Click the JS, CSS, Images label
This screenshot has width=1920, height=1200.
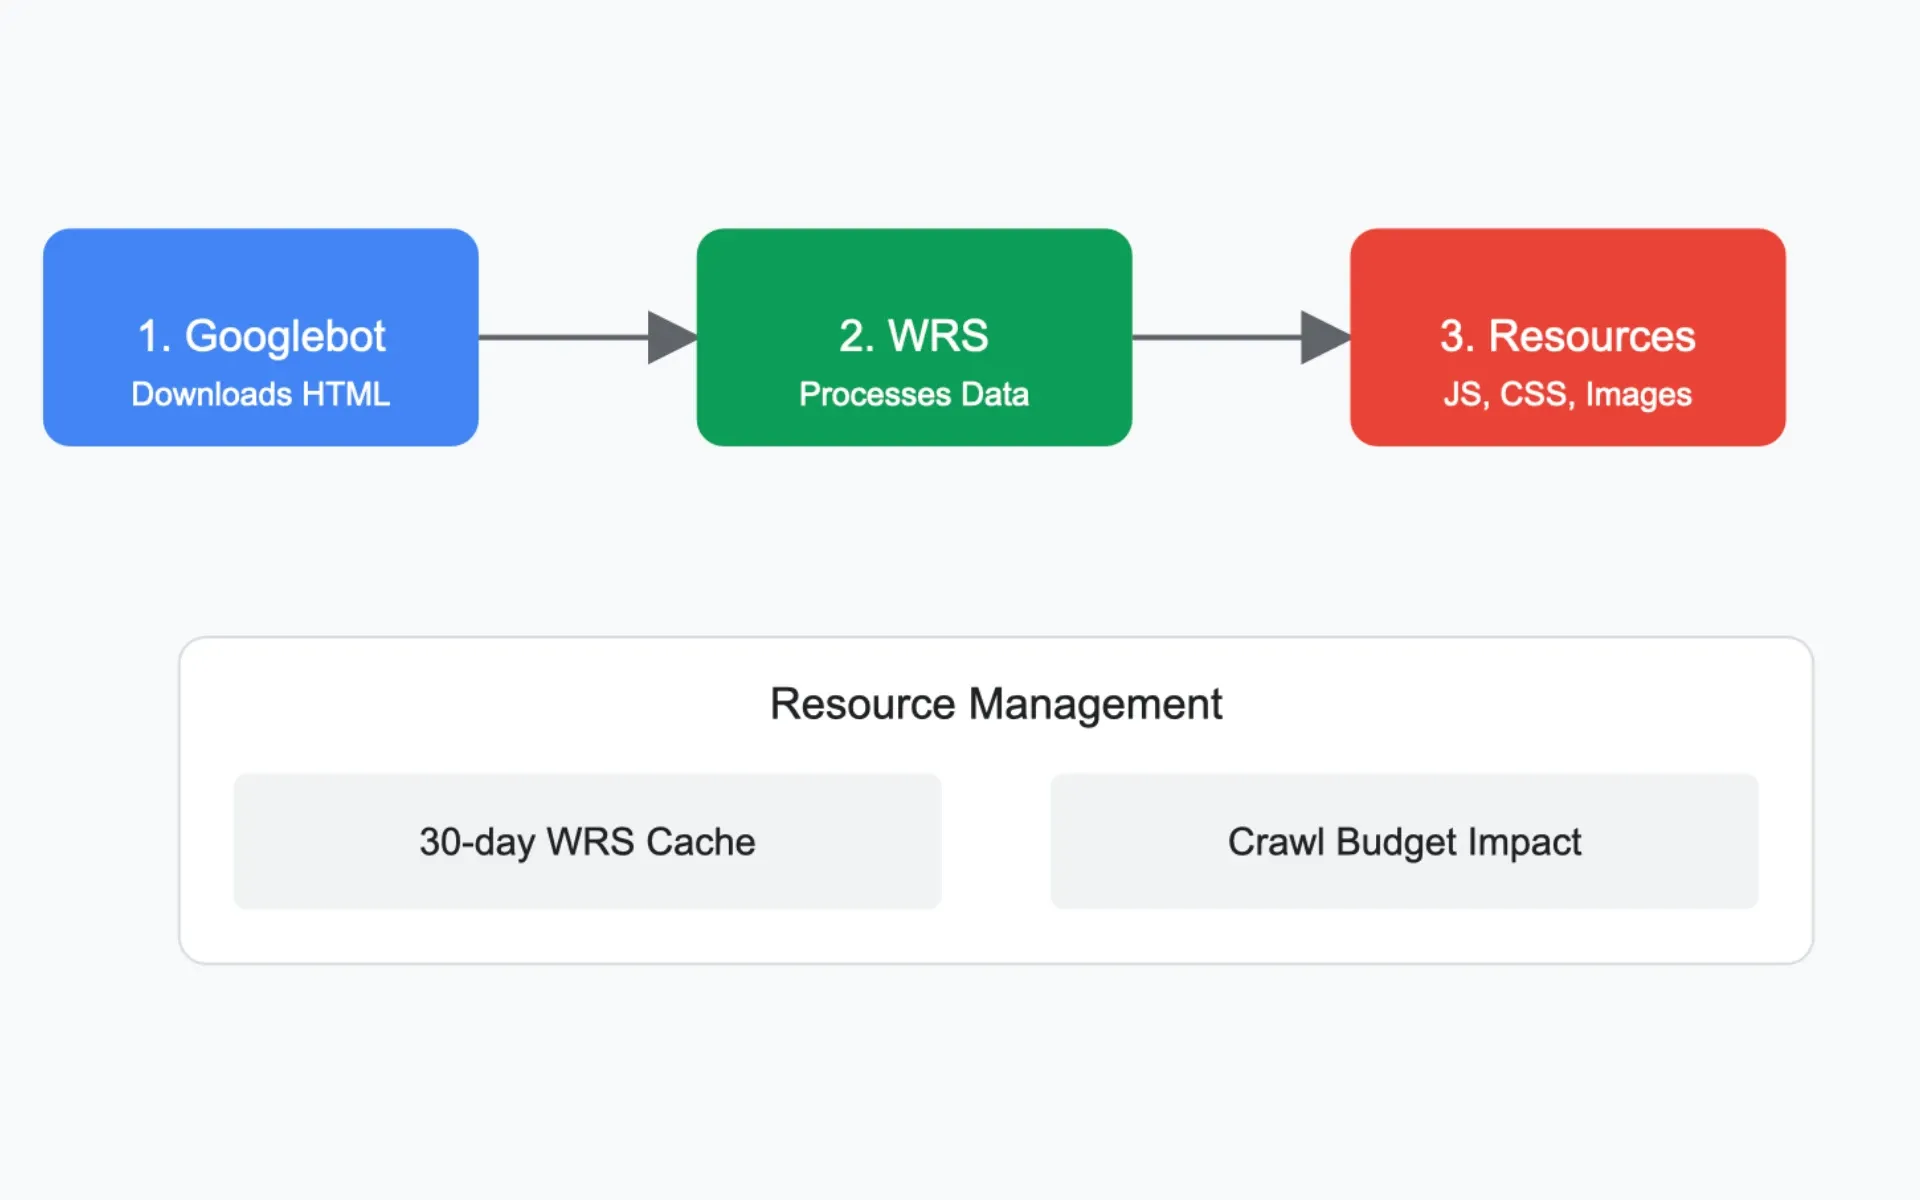[1567, 394]
